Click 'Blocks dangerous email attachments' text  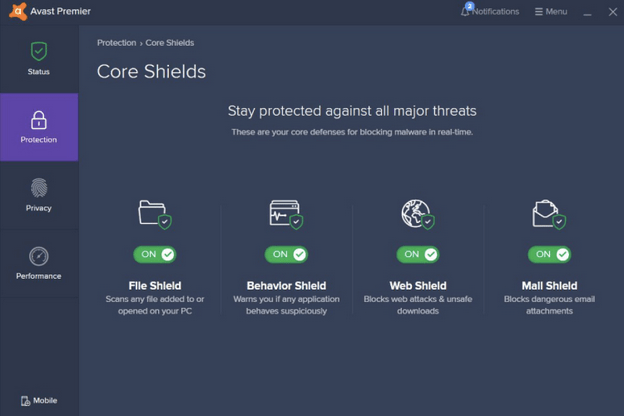coord(549,305)
